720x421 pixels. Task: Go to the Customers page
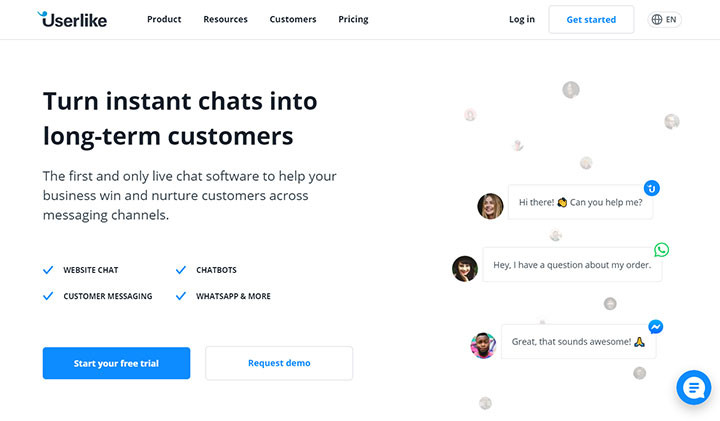[x=293, y=19]
